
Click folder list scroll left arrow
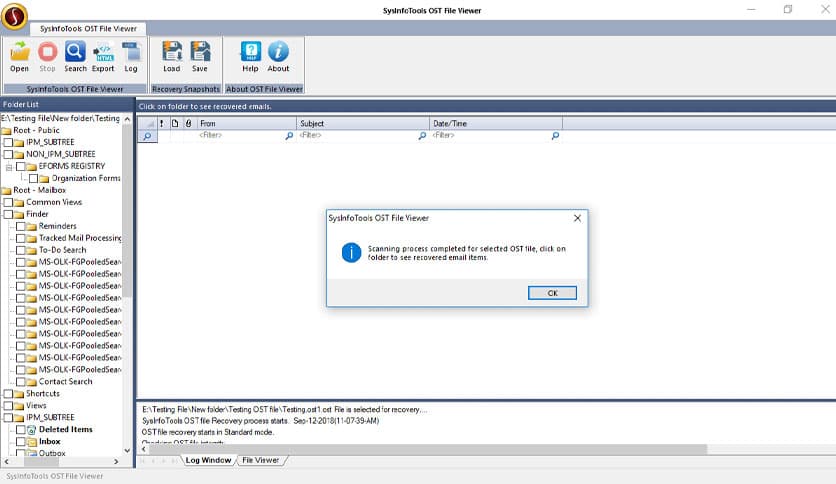tap(6, 462)
